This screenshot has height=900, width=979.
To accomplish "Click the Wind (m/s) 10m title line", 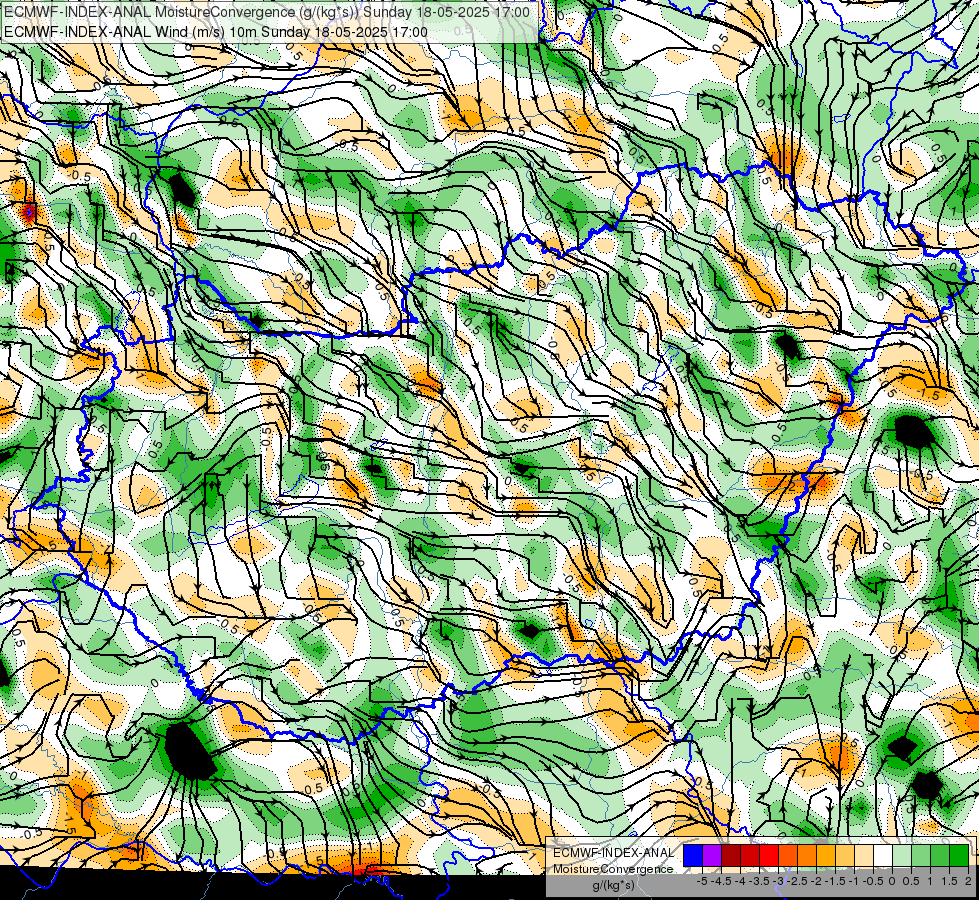I will pyautogui.click(x=216, y=32).
